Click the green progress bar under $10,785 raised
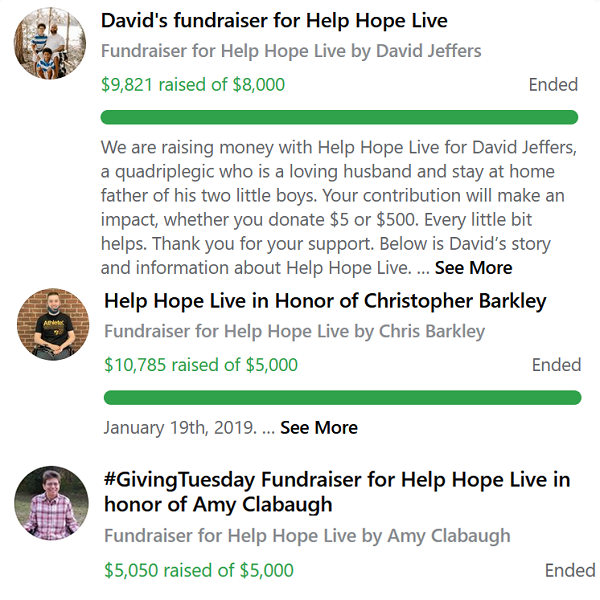 (342, 398)
